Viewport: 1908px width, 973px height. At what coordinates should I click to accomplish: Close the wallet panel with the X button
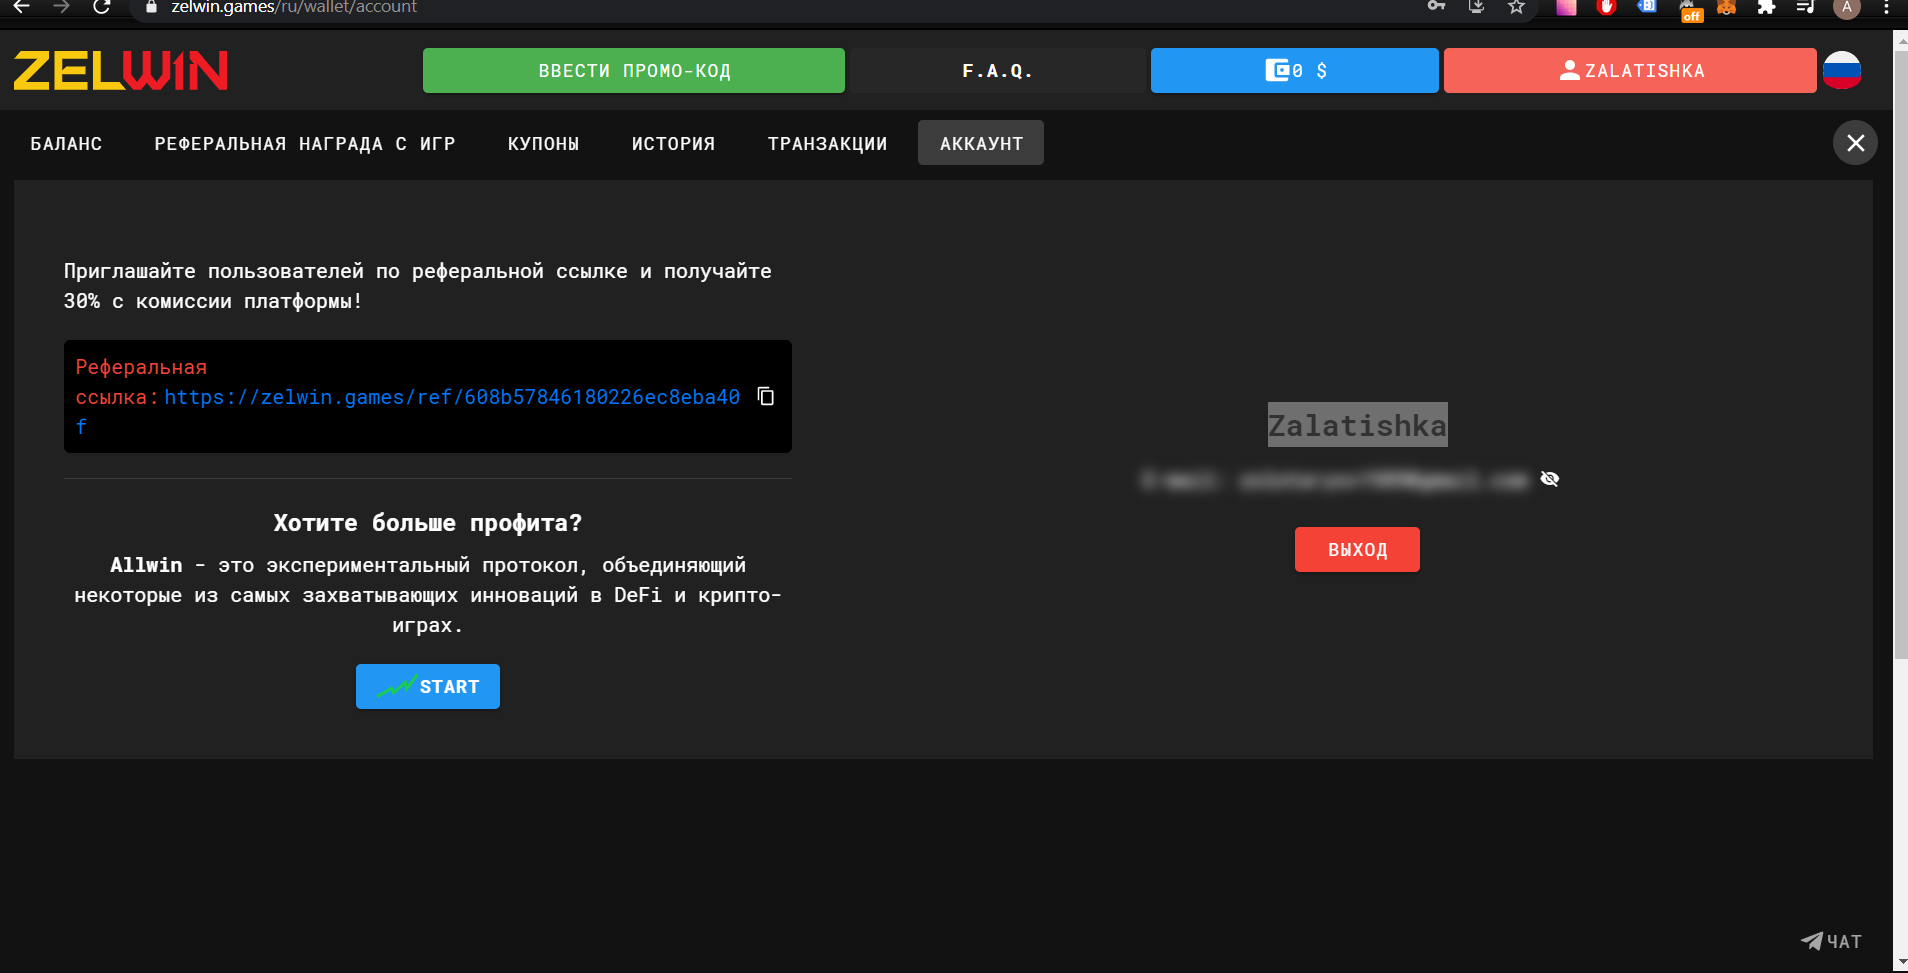(1855, 143)
